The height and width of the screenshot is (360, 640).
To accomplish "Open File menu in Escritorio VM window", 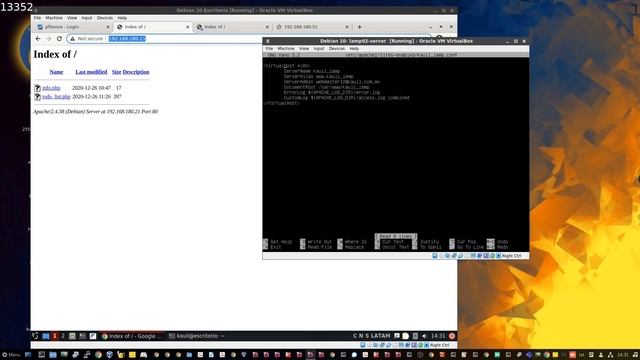I will pos(37,18).
